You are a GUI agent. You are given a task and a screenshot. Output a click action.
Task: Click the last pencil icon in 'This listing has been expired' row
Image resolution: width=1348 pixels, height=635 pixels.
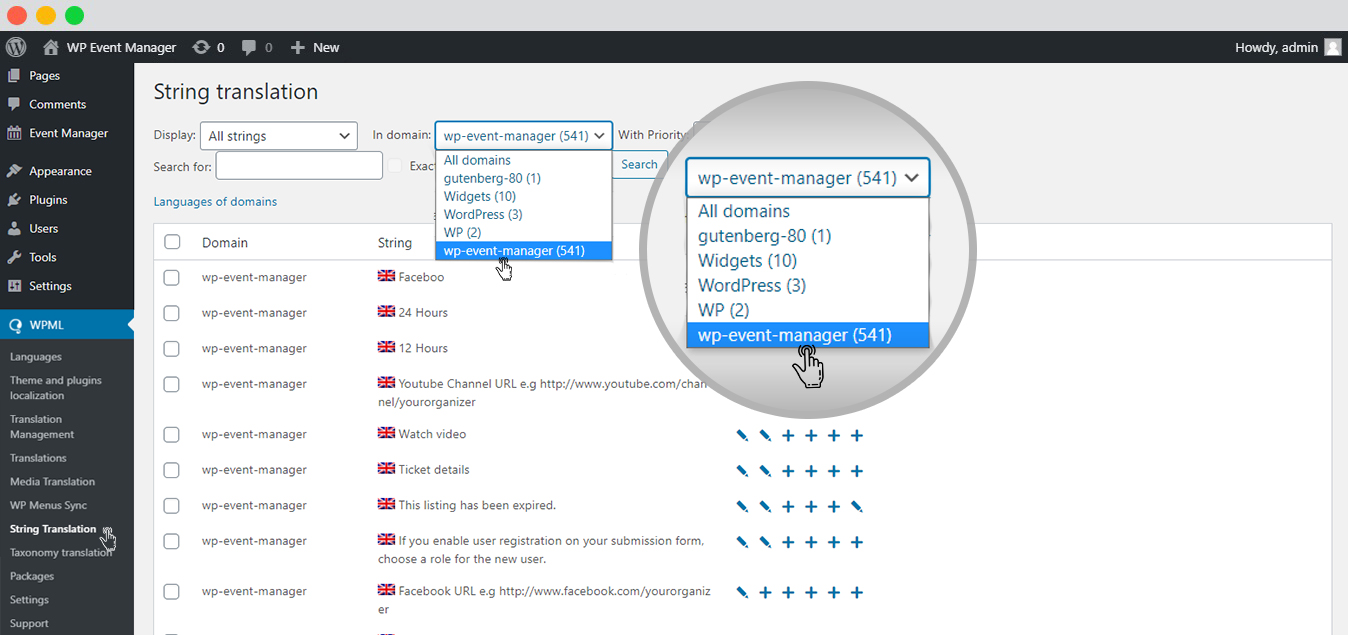[x=856, y=506]
